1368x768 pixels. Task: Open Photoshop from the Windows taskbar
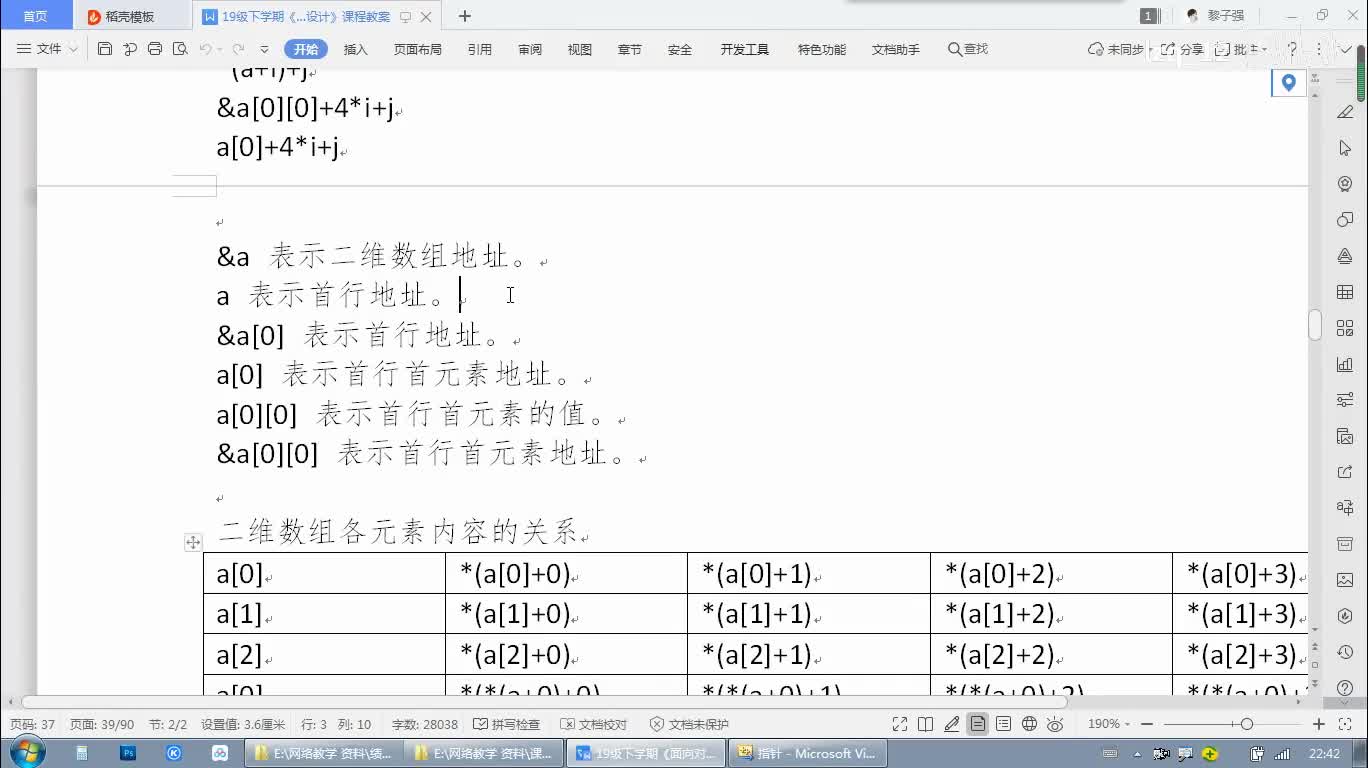(x=128, y=753)
